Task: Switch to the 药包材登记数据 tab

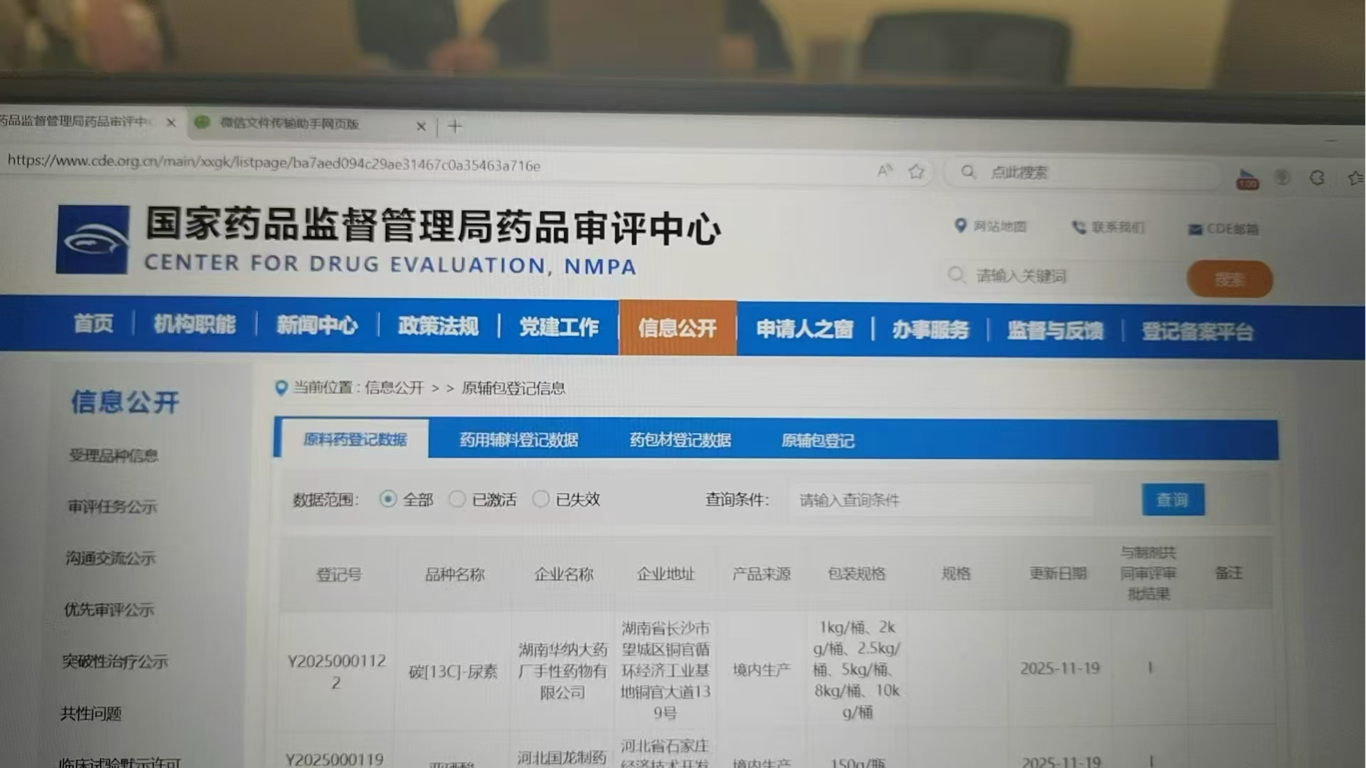Action: (680, 440)
